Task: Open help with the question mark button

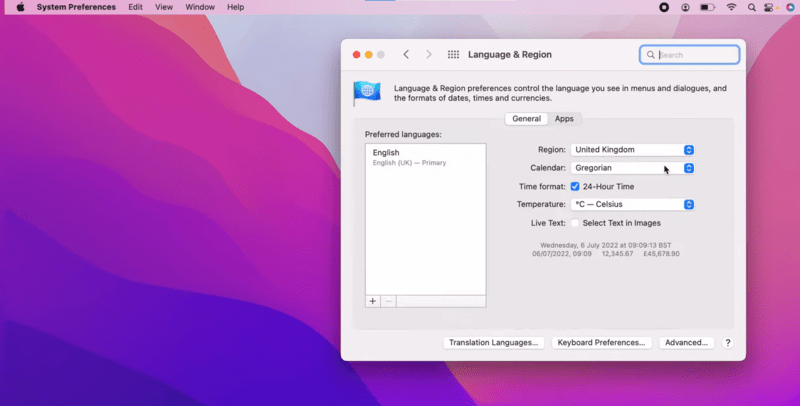Action: (728, 343)
